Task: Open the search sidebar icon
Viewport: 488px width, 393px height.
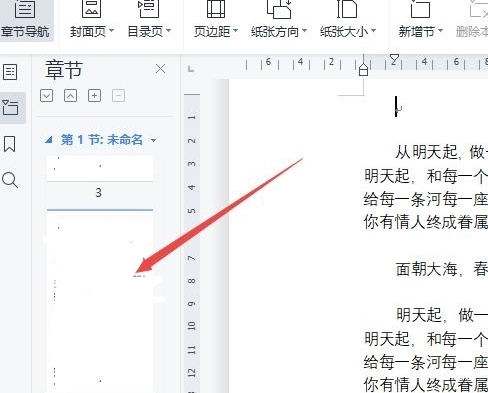Action: (10, 180)
